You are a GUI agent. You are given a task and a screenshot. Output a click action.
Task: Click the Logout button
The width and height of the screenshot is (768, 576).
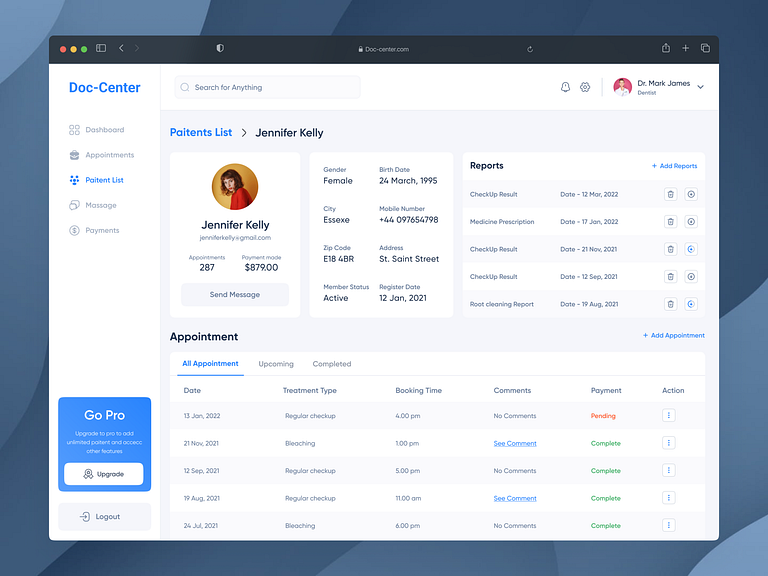coord(104,517)
